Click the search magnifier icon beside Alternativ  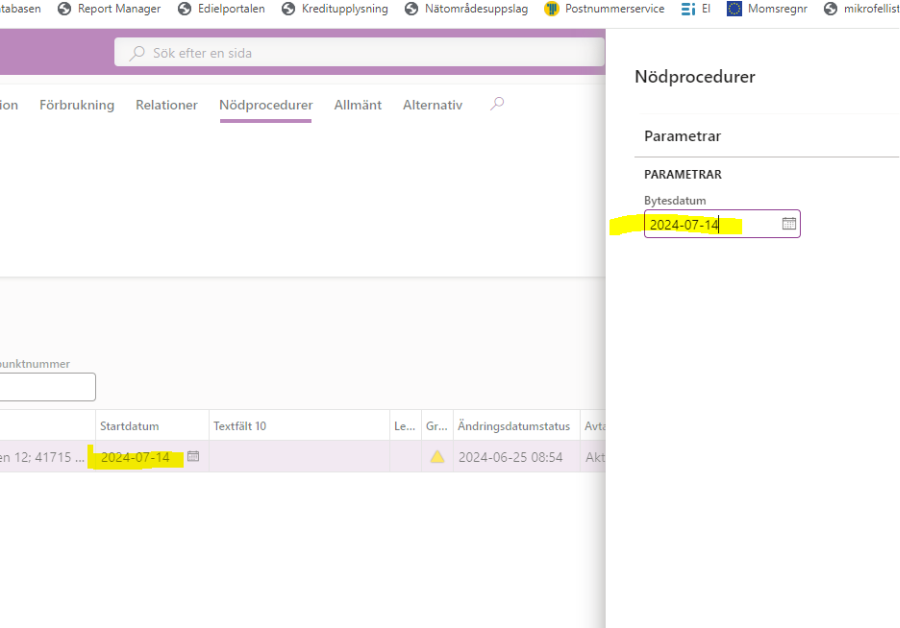pyautogui.click(x=497, y=104)
